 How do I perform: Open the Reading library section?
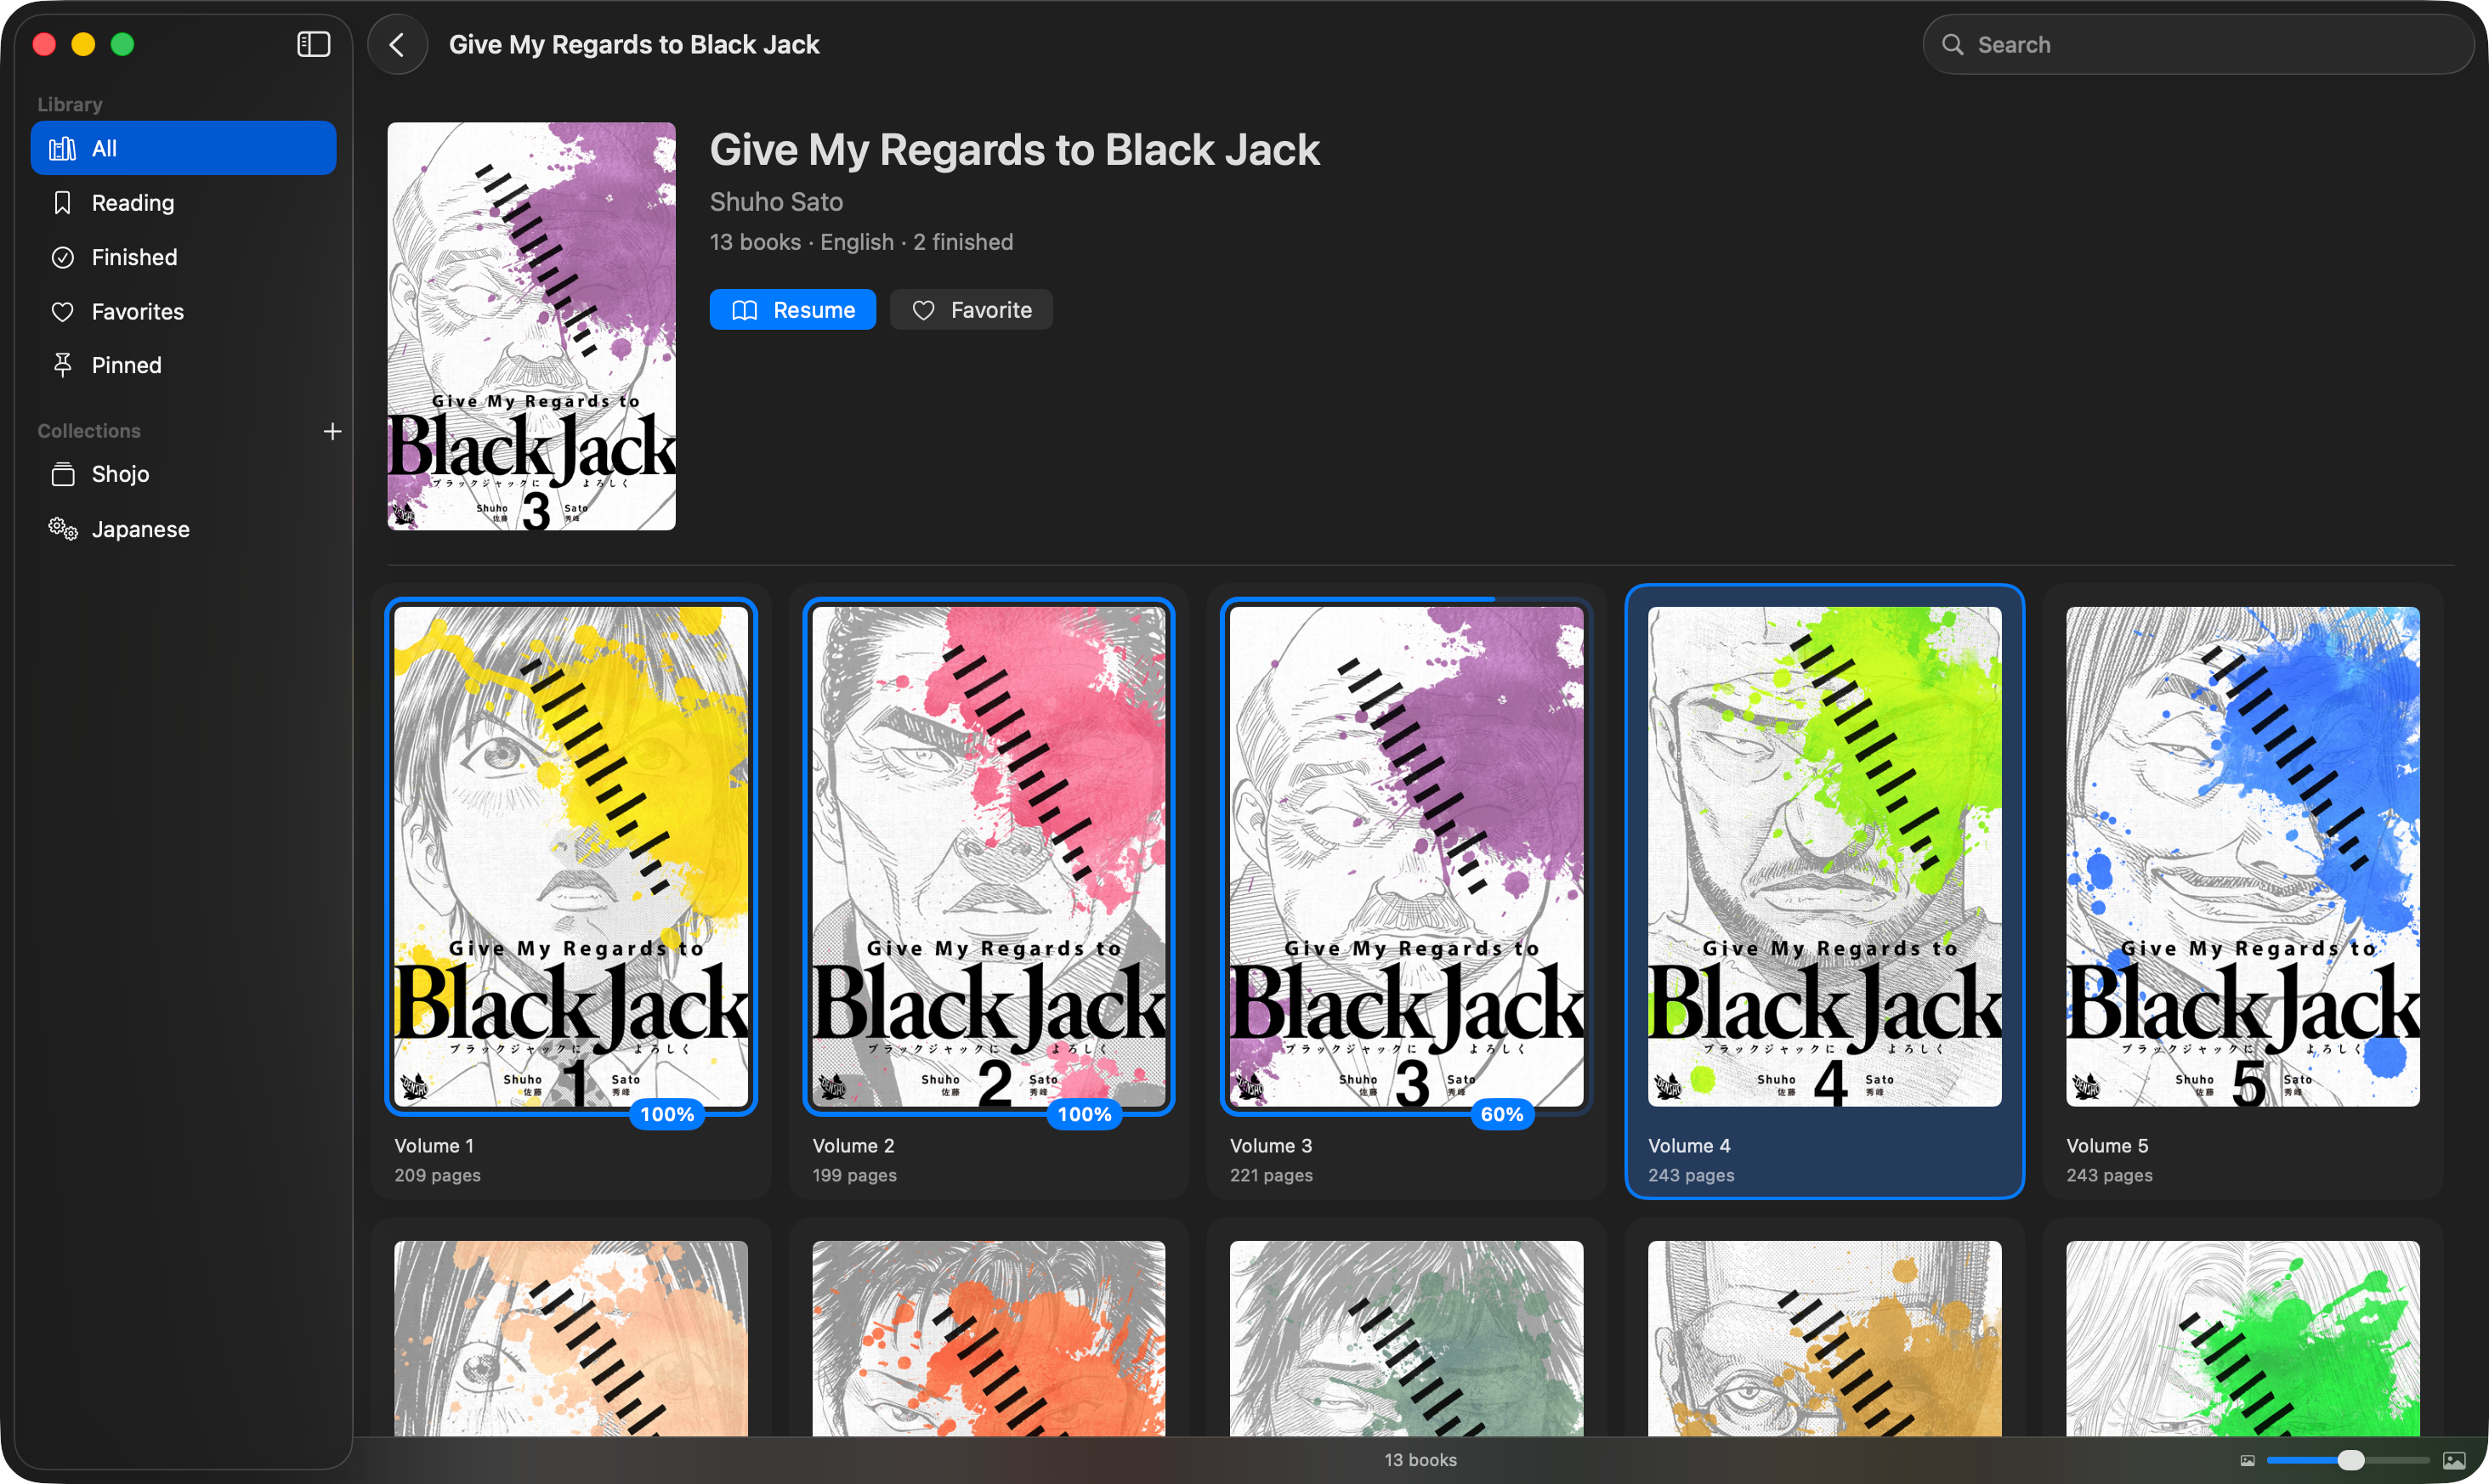coord(183,203)
